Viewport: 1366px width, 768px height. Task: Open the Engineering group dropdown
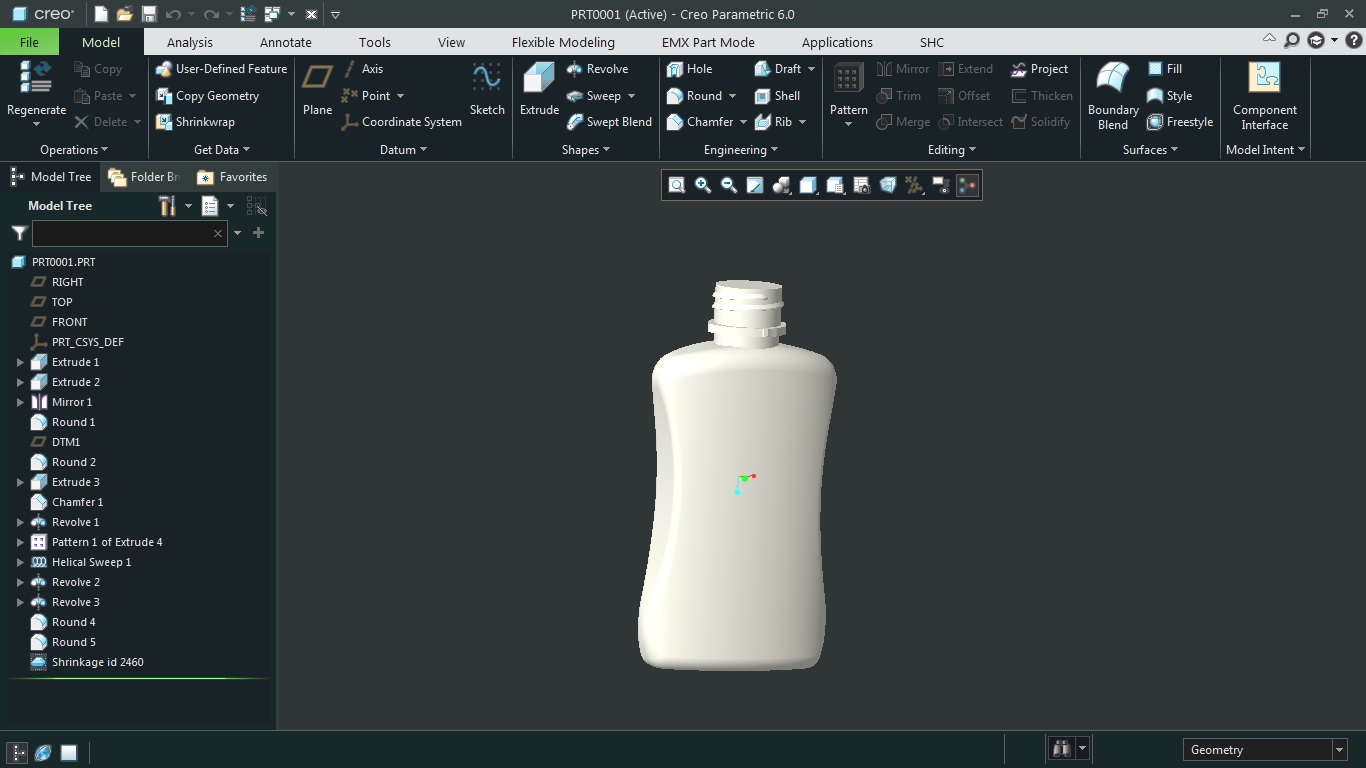[x=741, y=150]
